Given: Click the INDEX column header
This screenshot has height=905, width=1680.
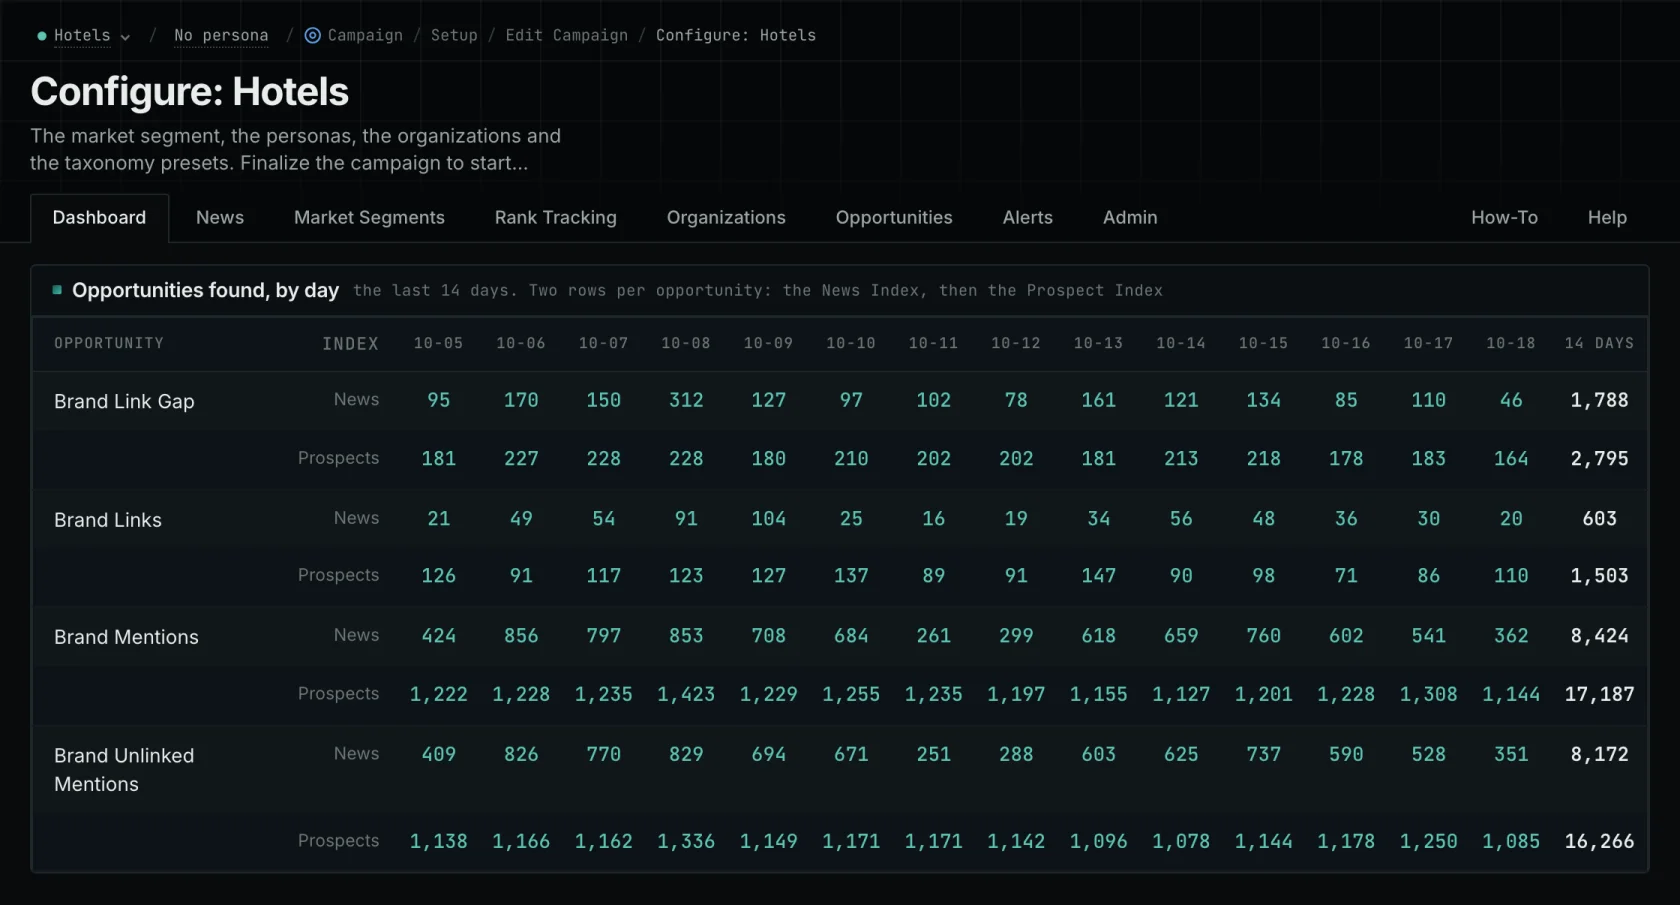Looking at the screenshot, I should point(350,344).
